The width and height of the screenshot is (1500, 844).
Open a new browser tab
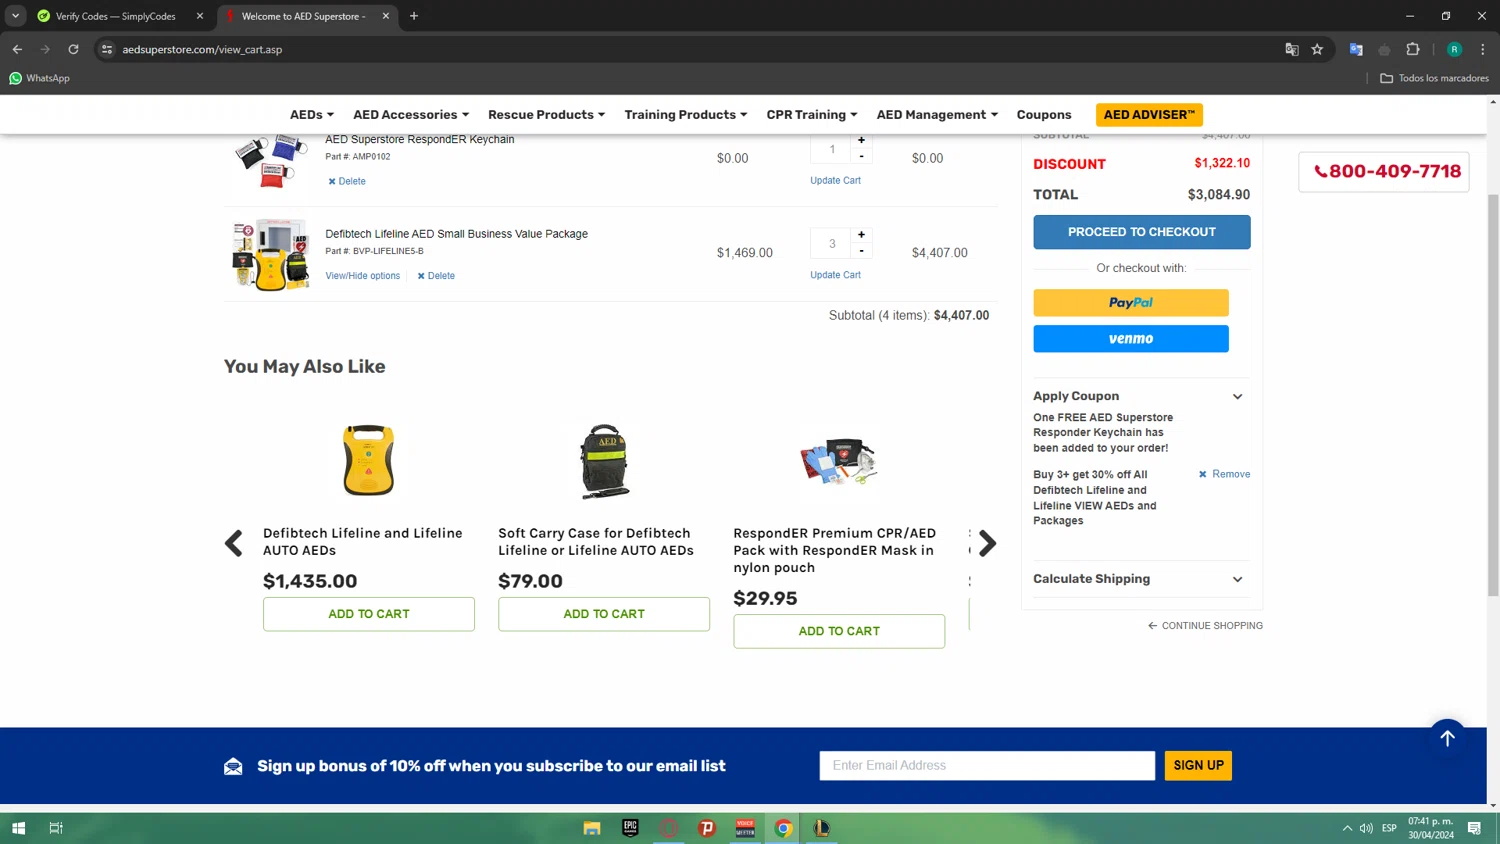coord(414,16)
